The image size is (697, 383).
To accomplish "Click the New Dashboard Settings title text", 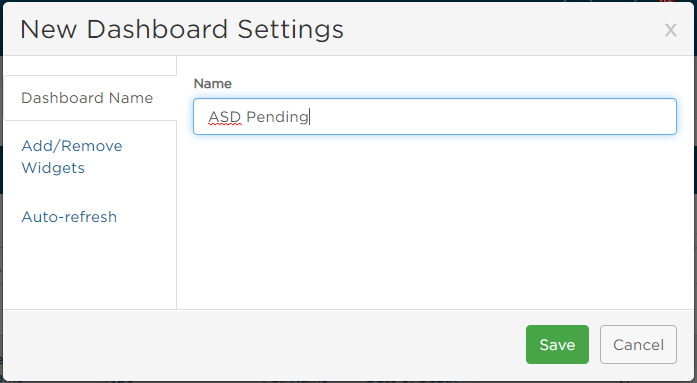I will pyautogui.click(x=182, y=29).
